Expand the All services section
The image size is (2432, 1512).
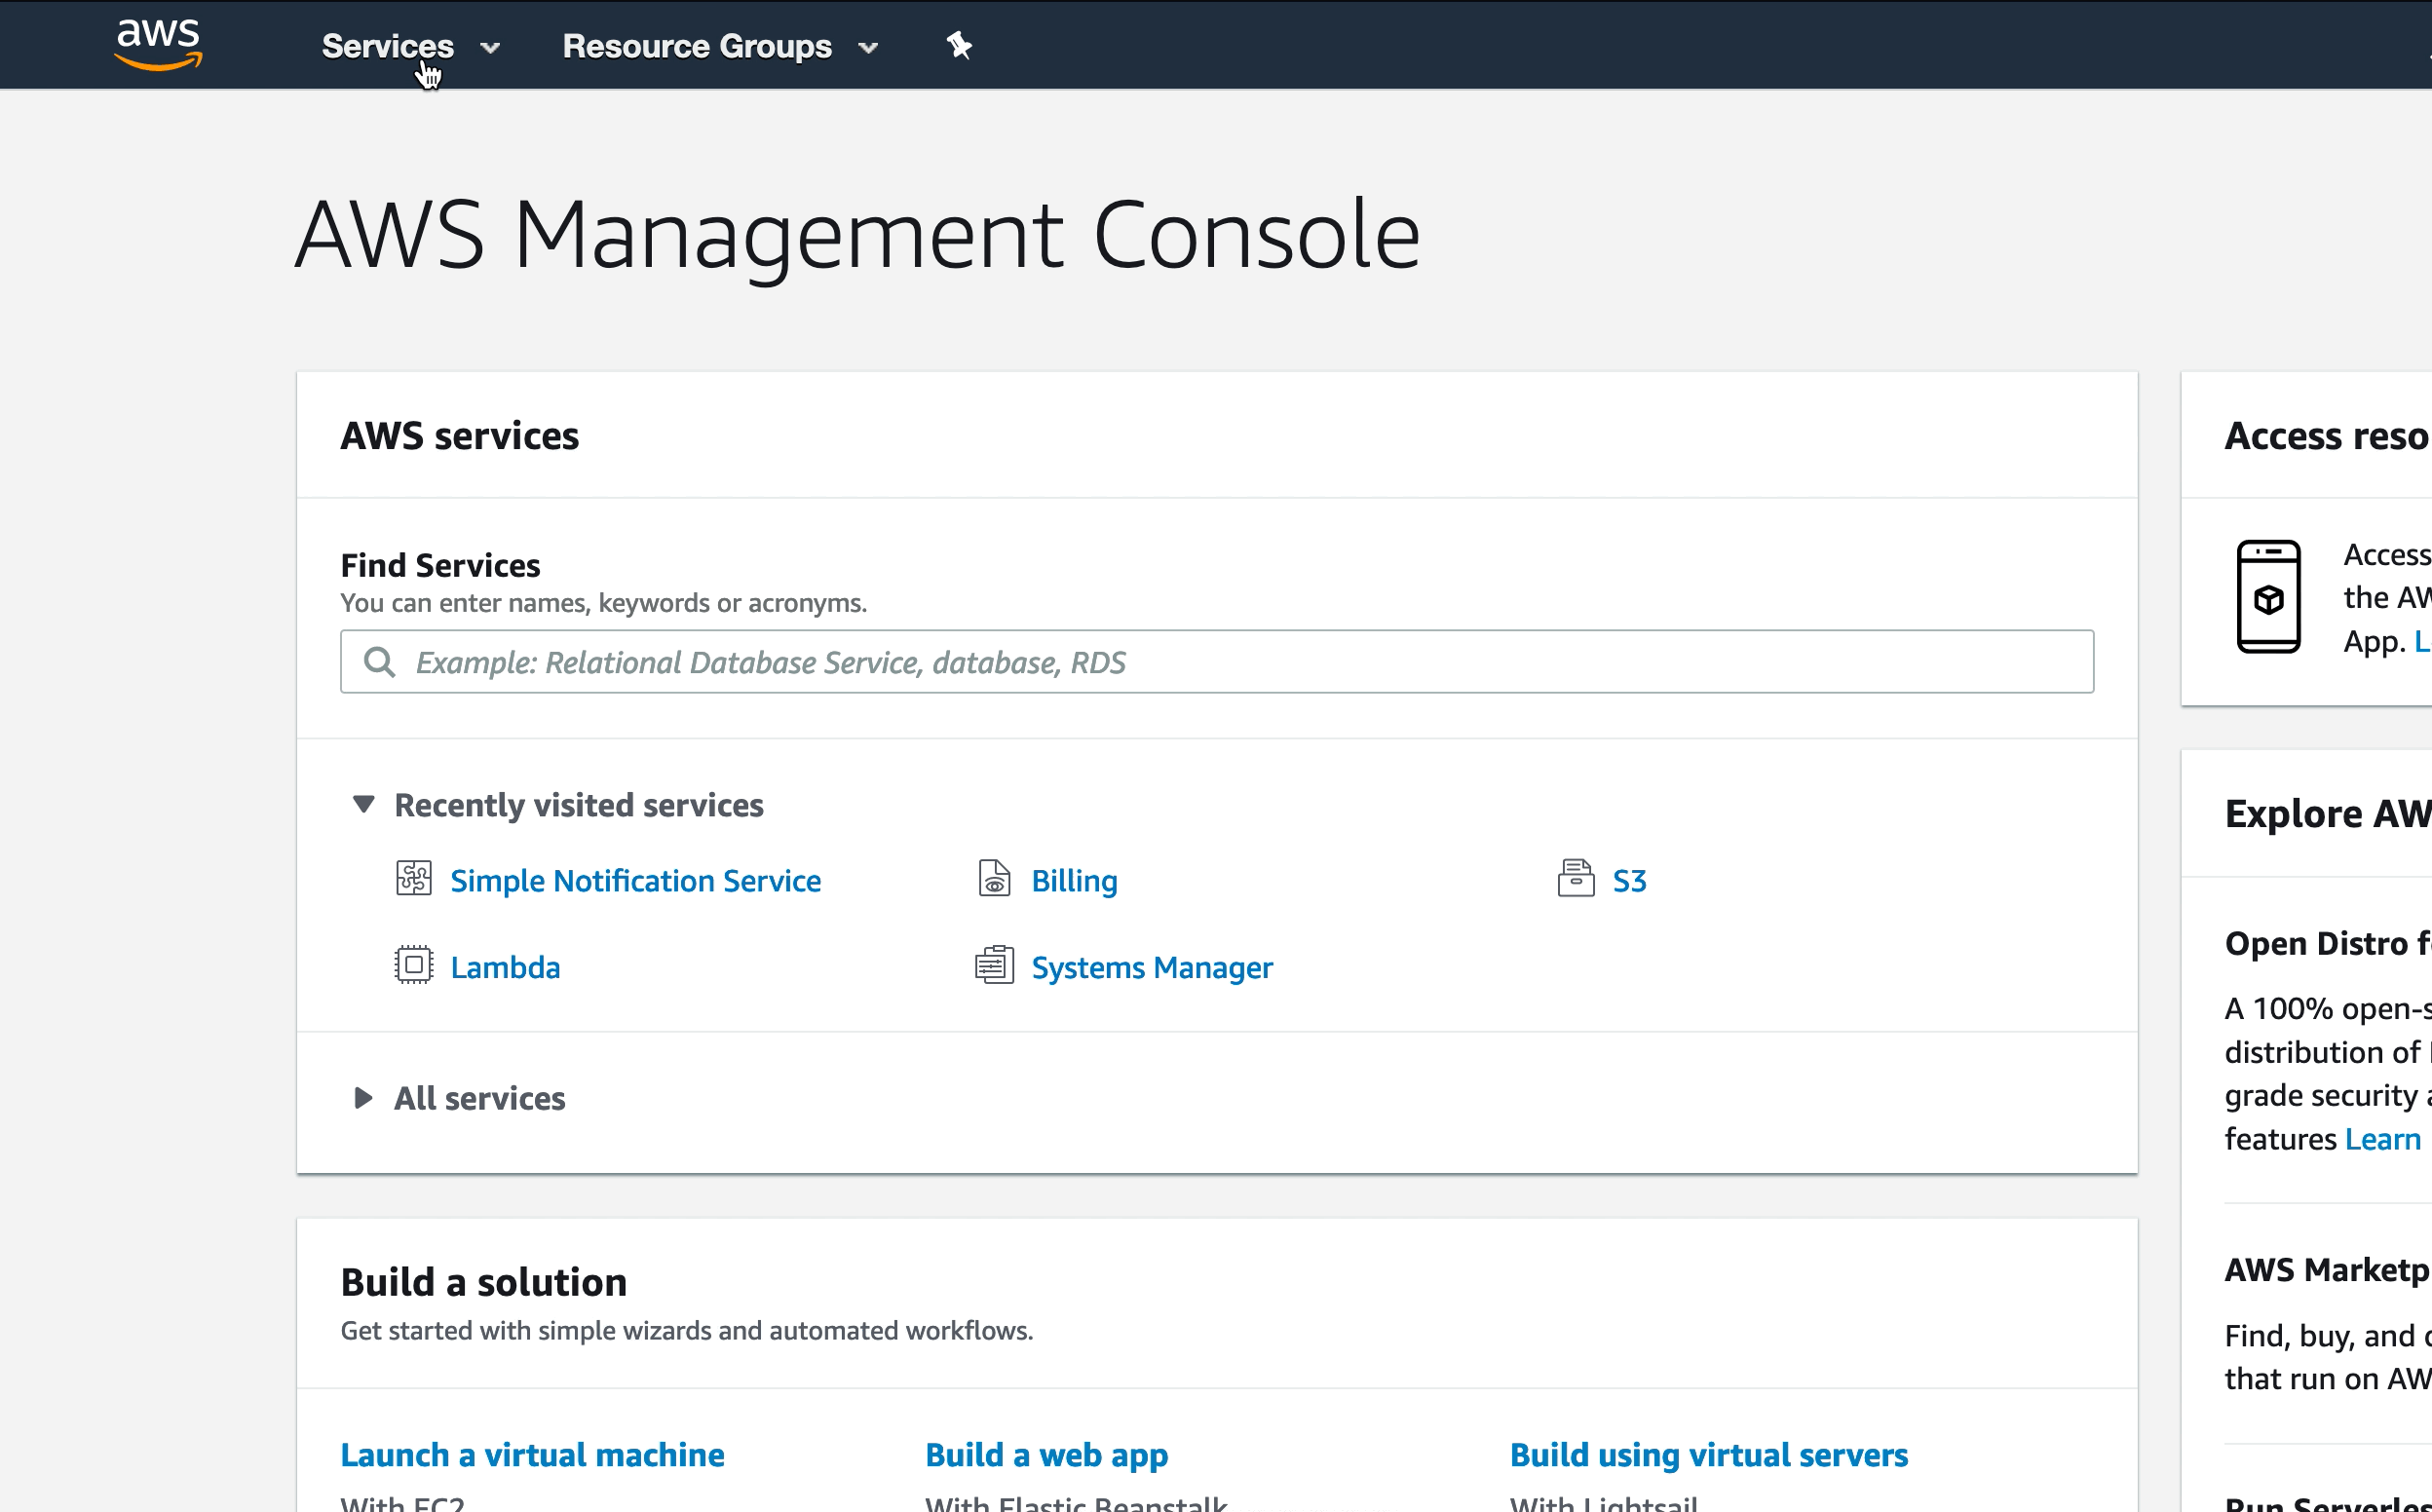[363, 1098]
